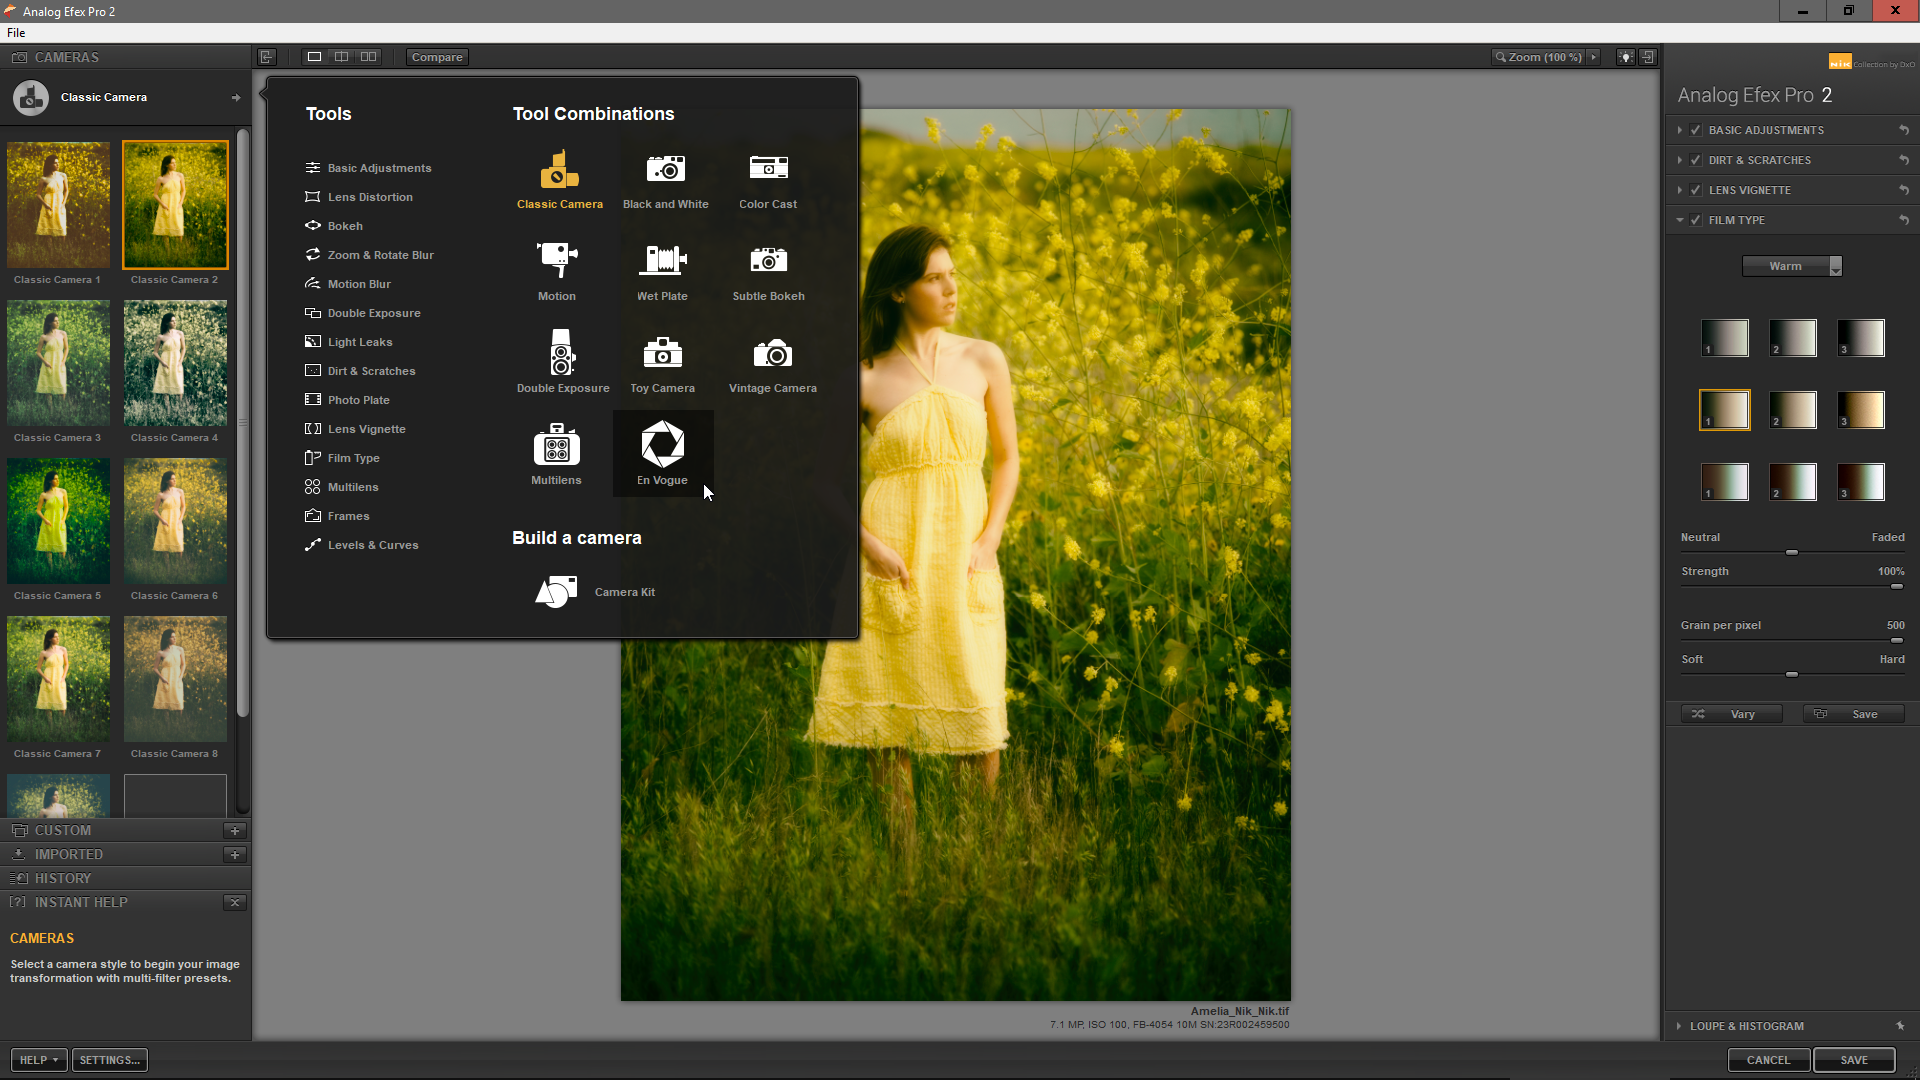Uncheck the Dirt & Scratches checkbox
1920x1080 pixels.
coord(1696,160)
